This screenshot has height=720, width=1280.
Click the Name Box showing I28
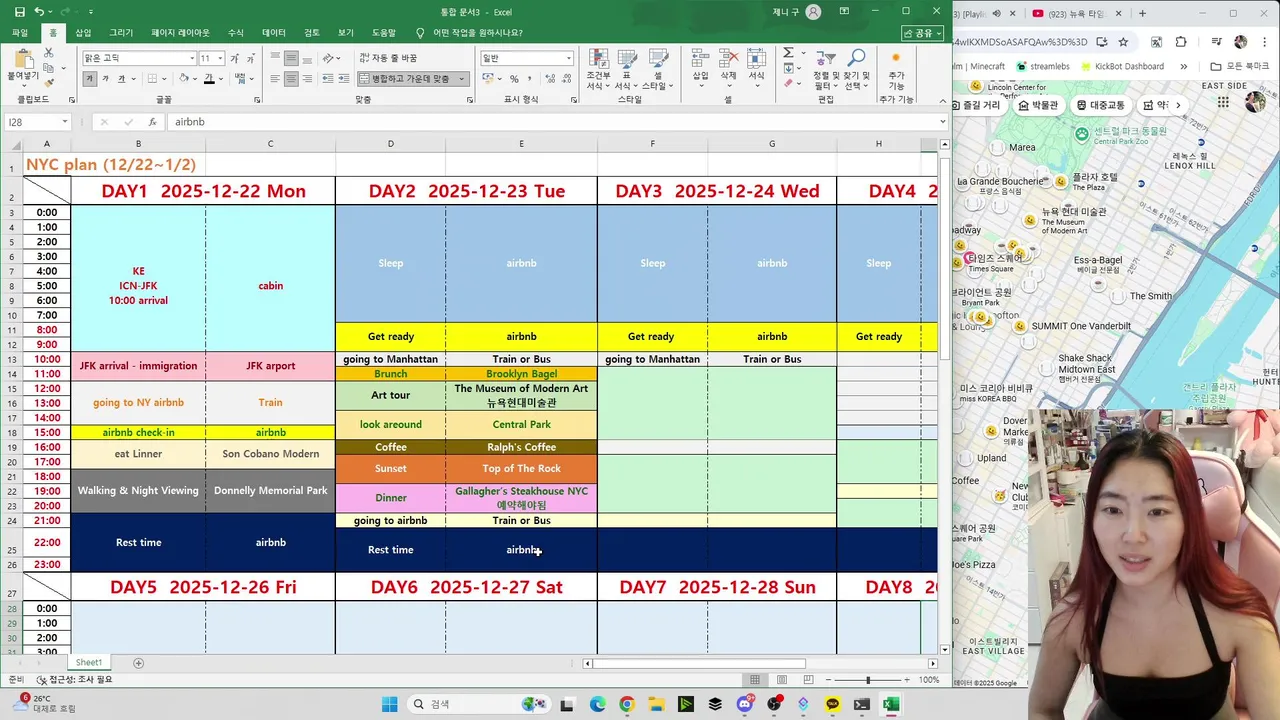tap(37, 122)
